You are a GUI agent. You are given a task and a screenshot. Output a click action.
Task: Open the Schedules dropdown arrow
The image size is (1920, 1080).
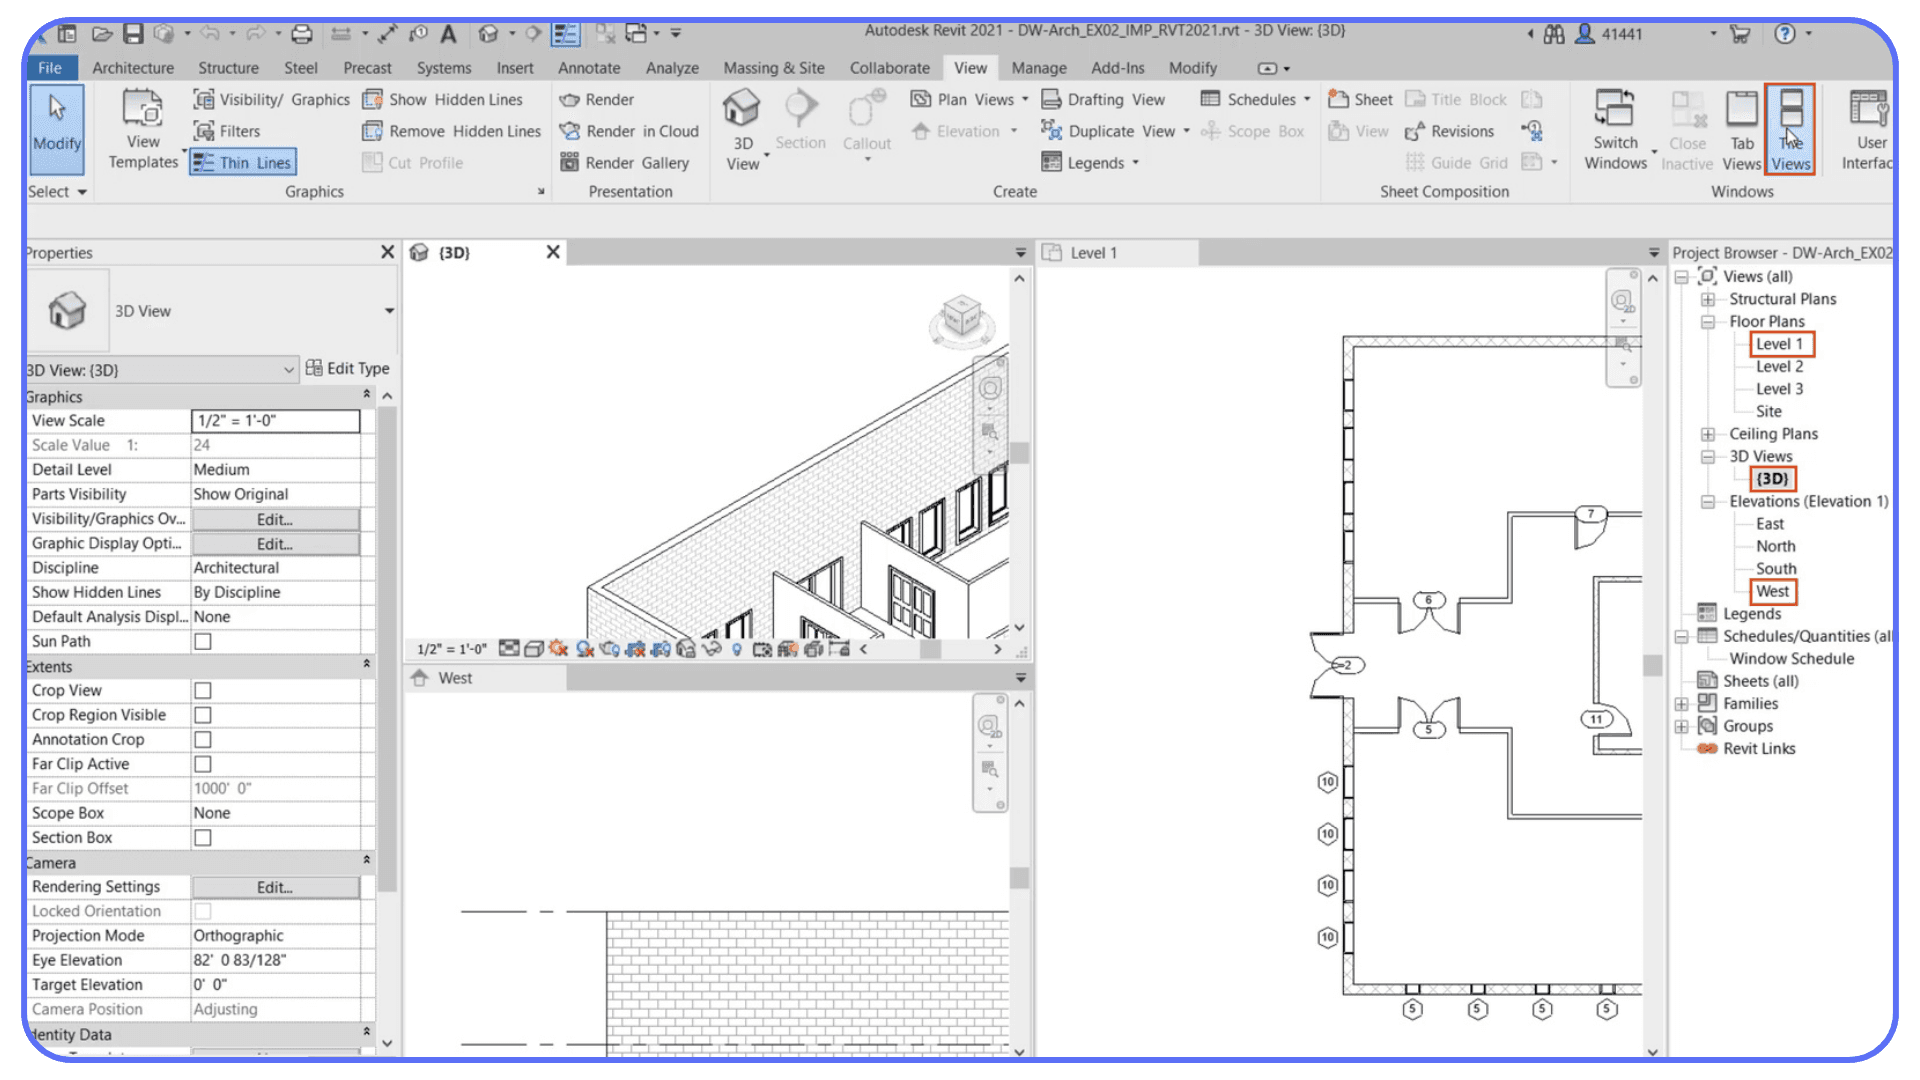pos(1305,99)
